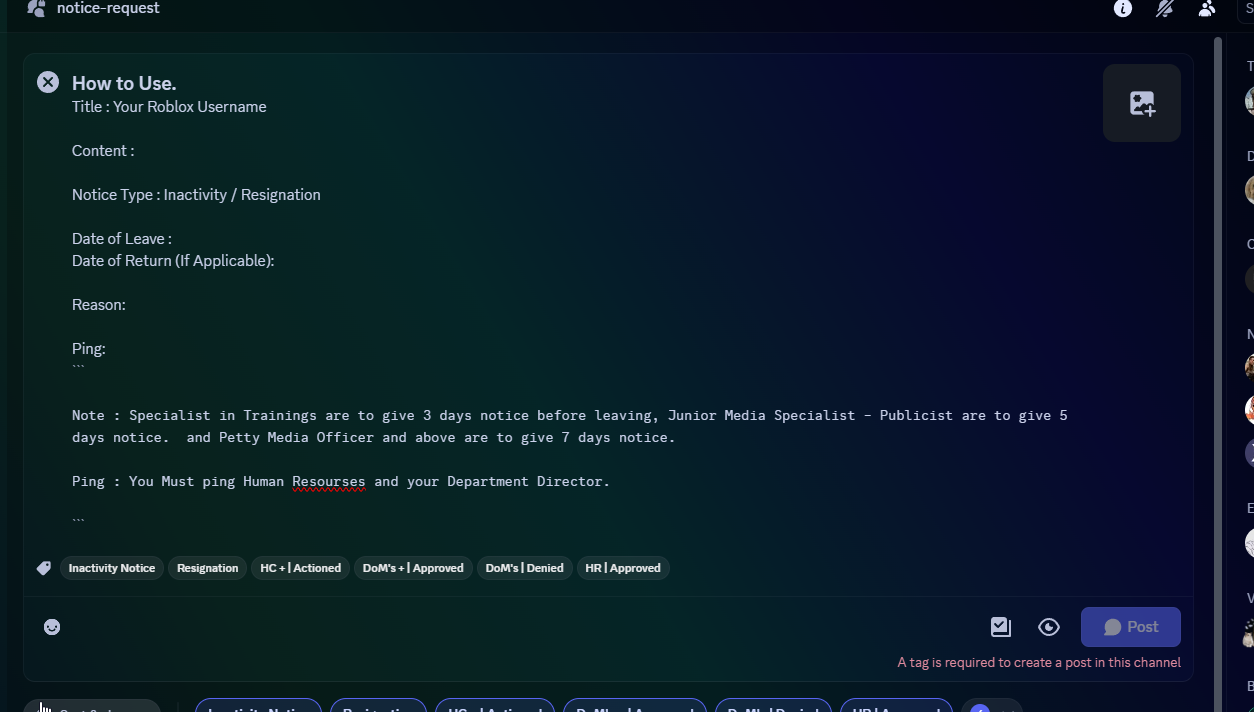Screen dimensions: 1254x712
Task: Choose the DoM's | Denied tag
Action: [524, 568]
